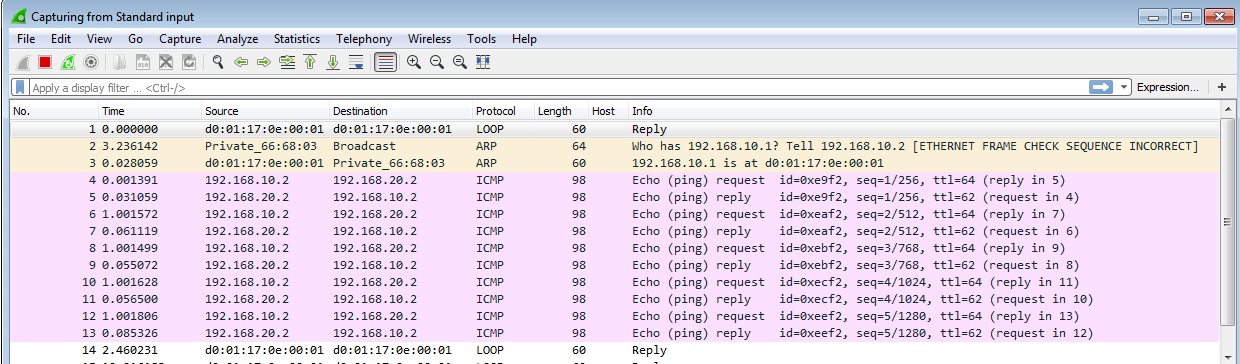Image resolution: width=1240 pixels, height=364 pixels.
Task: Open the Edit menu
Action: pos(61,39)
